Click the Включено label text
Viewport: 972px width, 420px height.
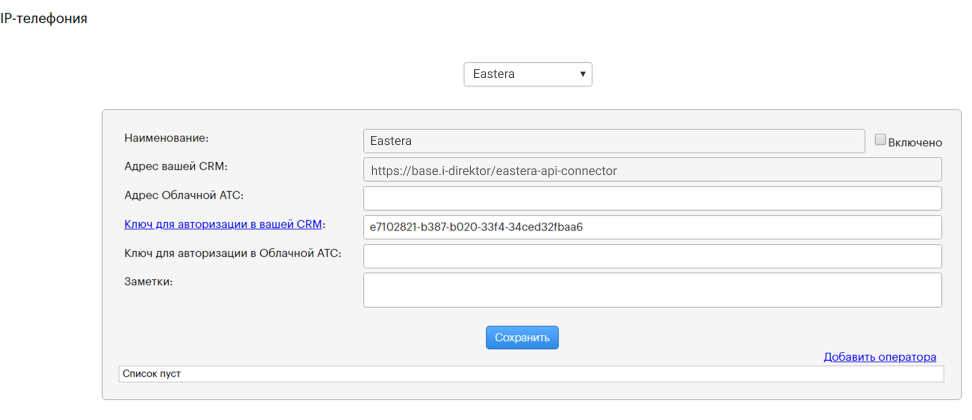click(915, 142)
